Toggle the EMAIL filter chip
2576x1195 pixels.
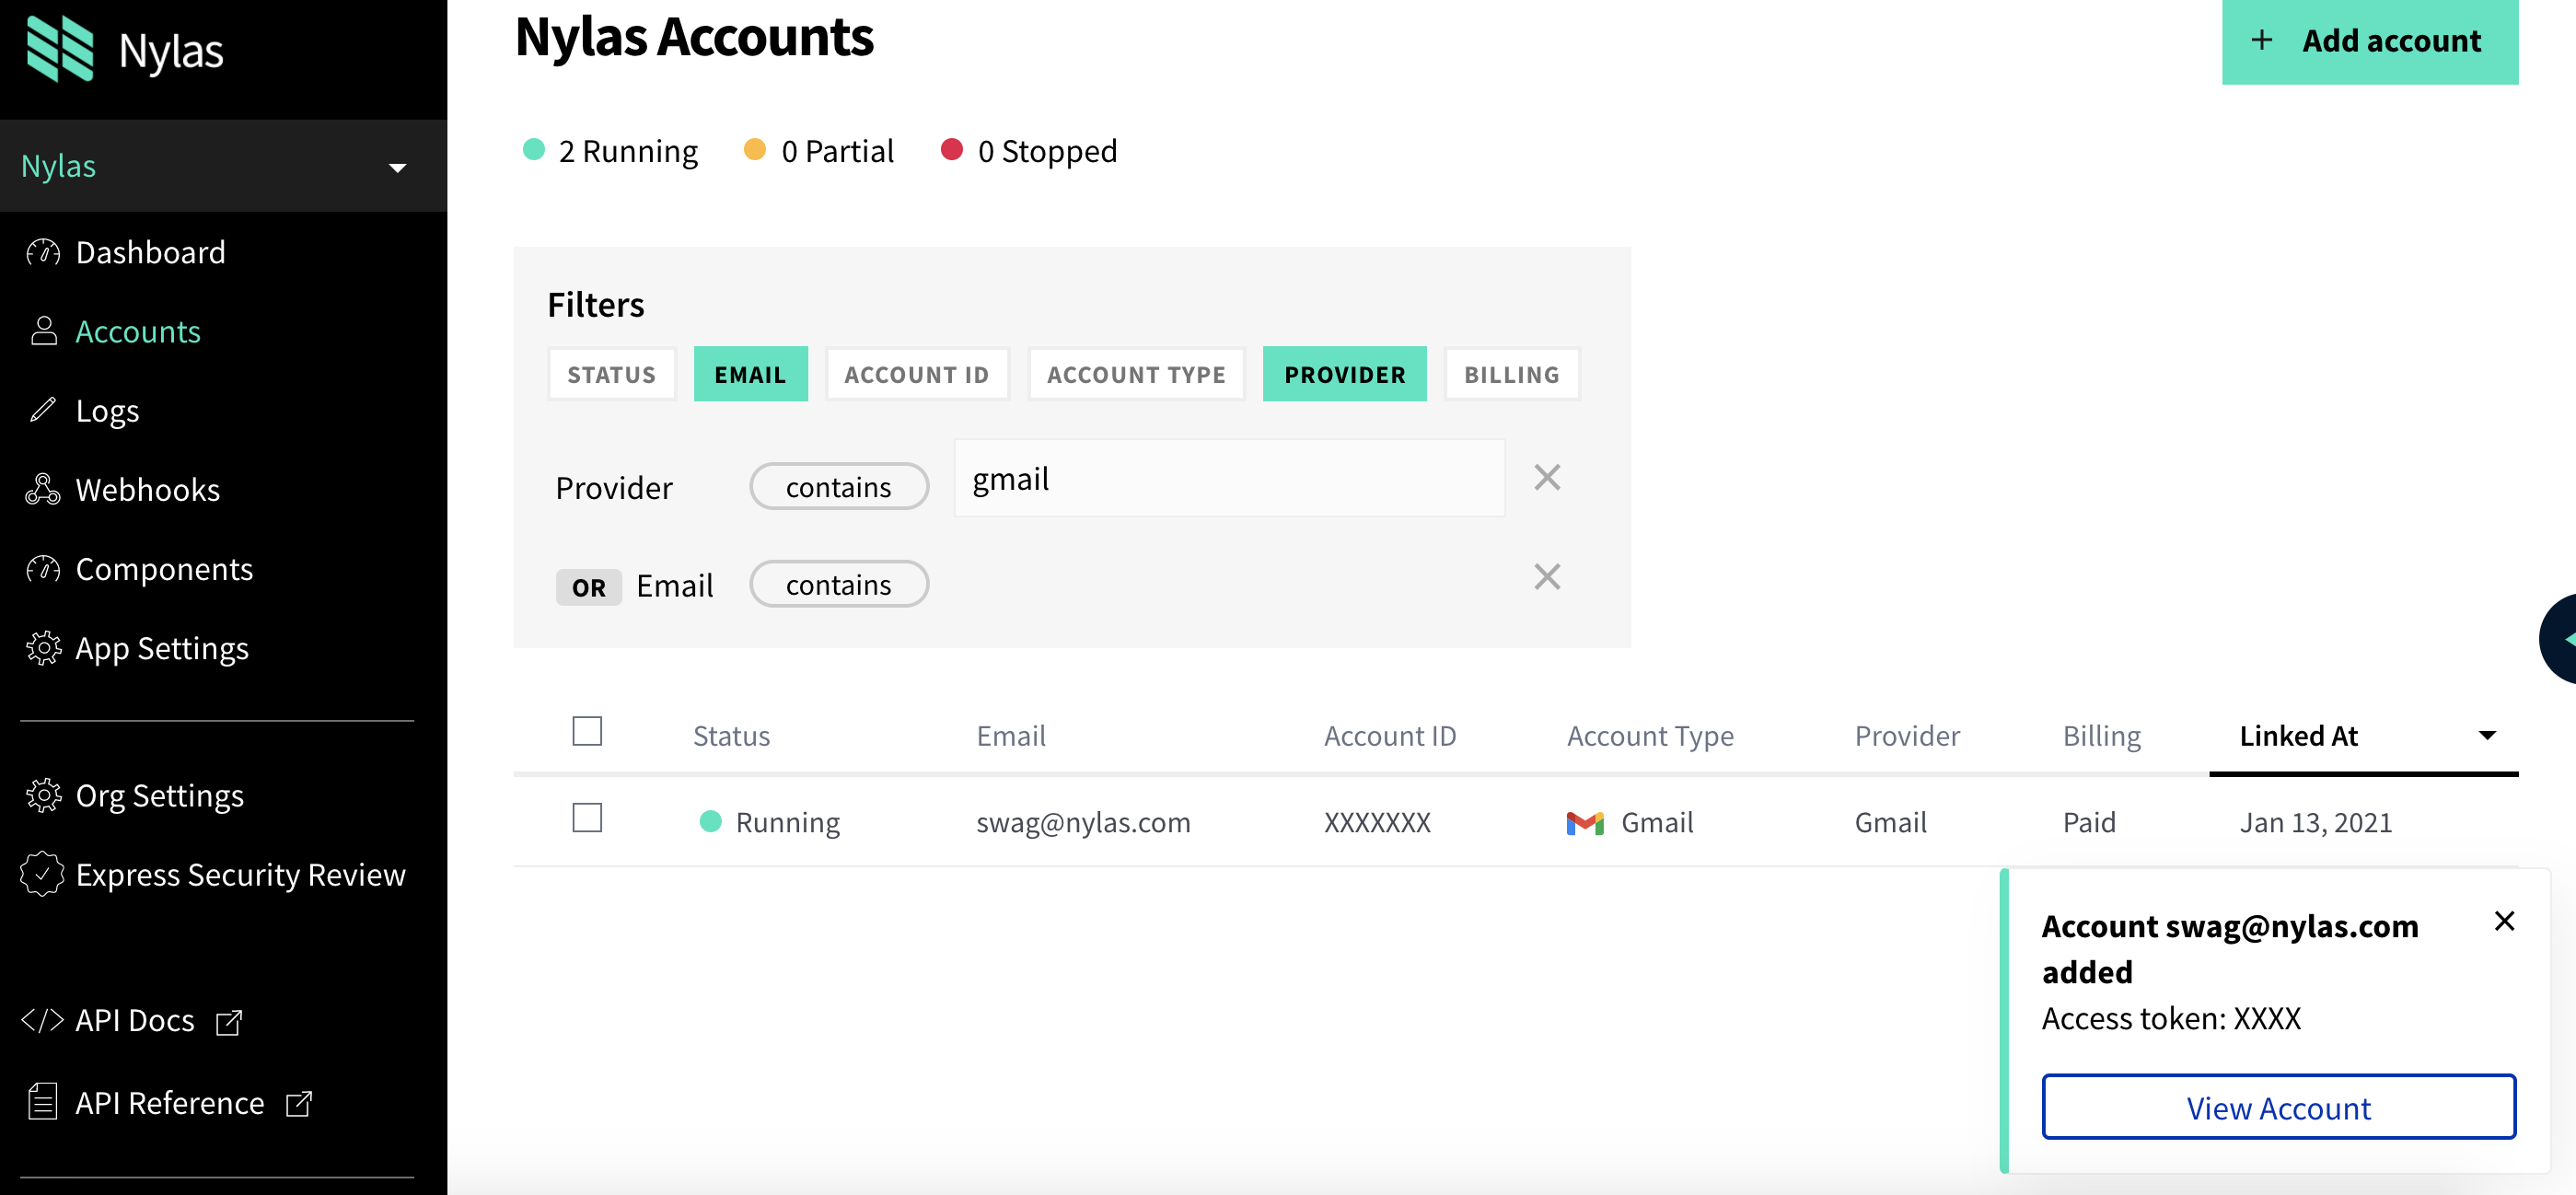(750, 374)
